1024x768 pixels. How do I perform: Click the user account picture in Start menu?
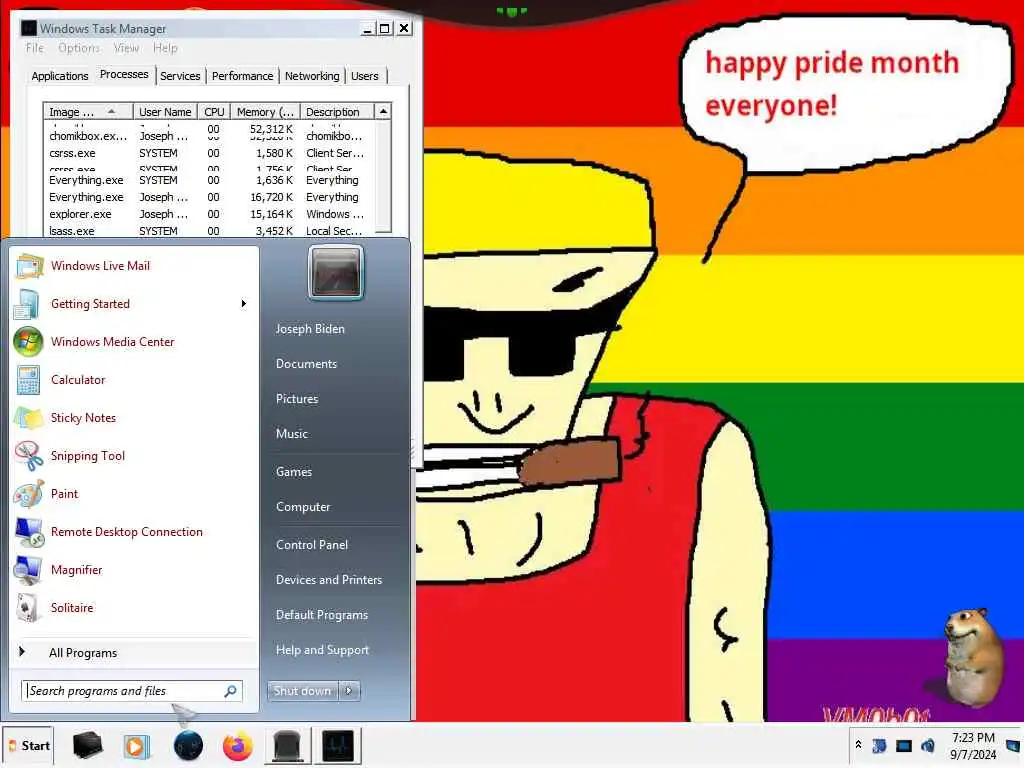click(336, 272)
